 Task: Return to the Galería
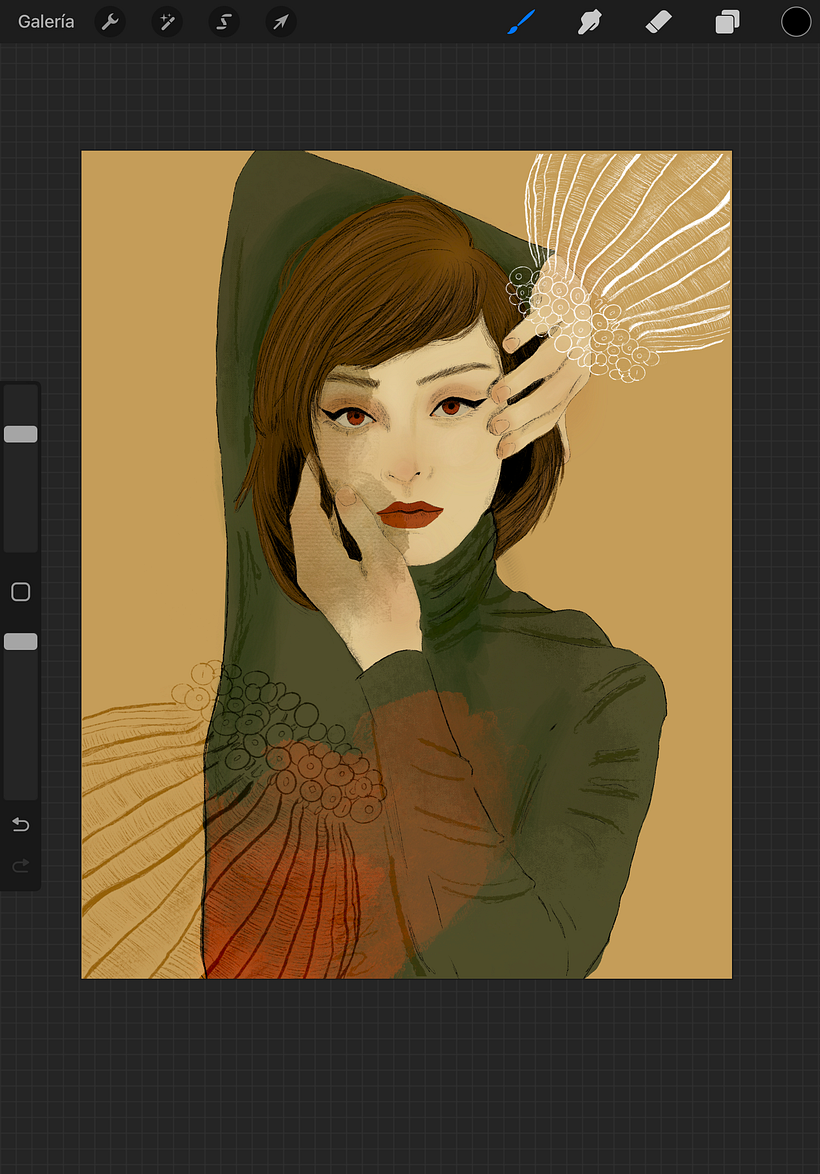click(x=44, y=21)
